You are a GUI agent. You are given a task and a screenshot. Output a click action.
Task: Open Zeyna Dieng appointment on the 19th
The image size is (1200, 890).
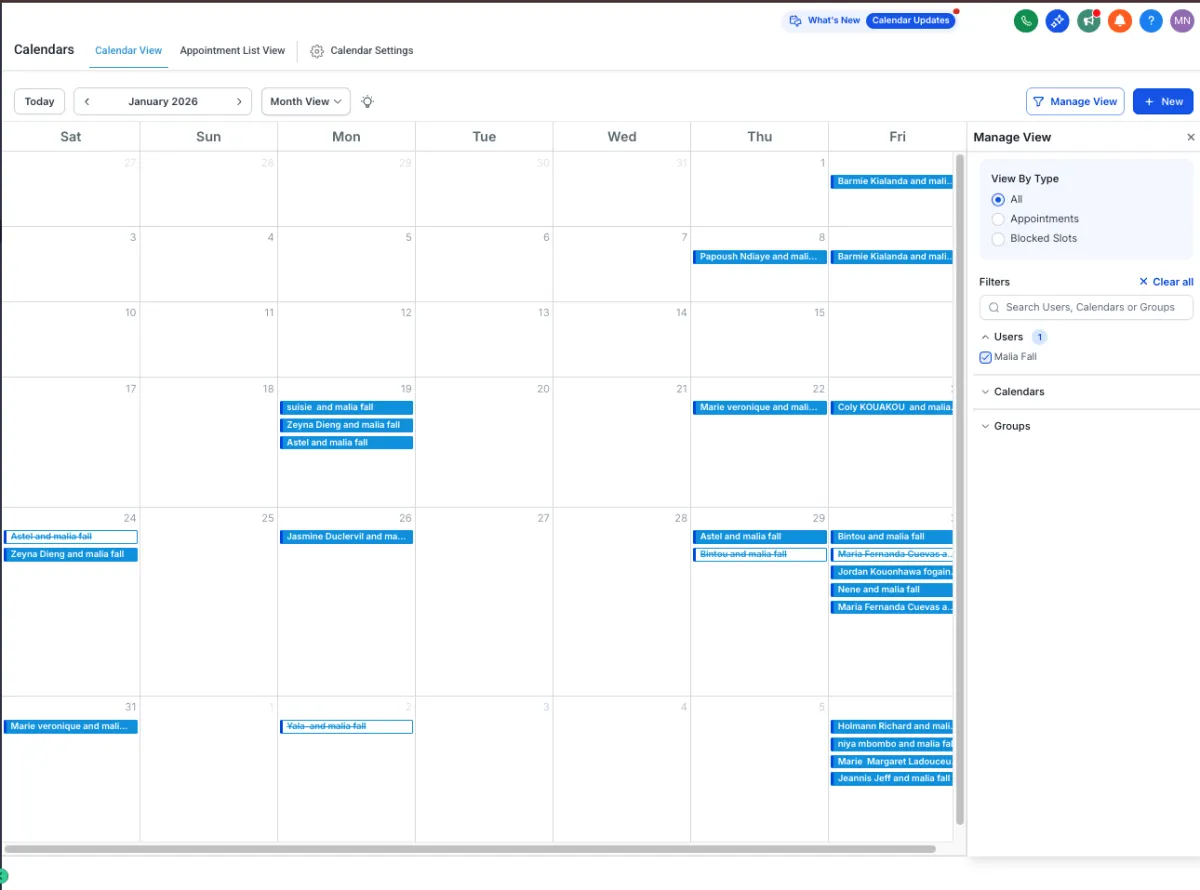[x=346, y=425]
